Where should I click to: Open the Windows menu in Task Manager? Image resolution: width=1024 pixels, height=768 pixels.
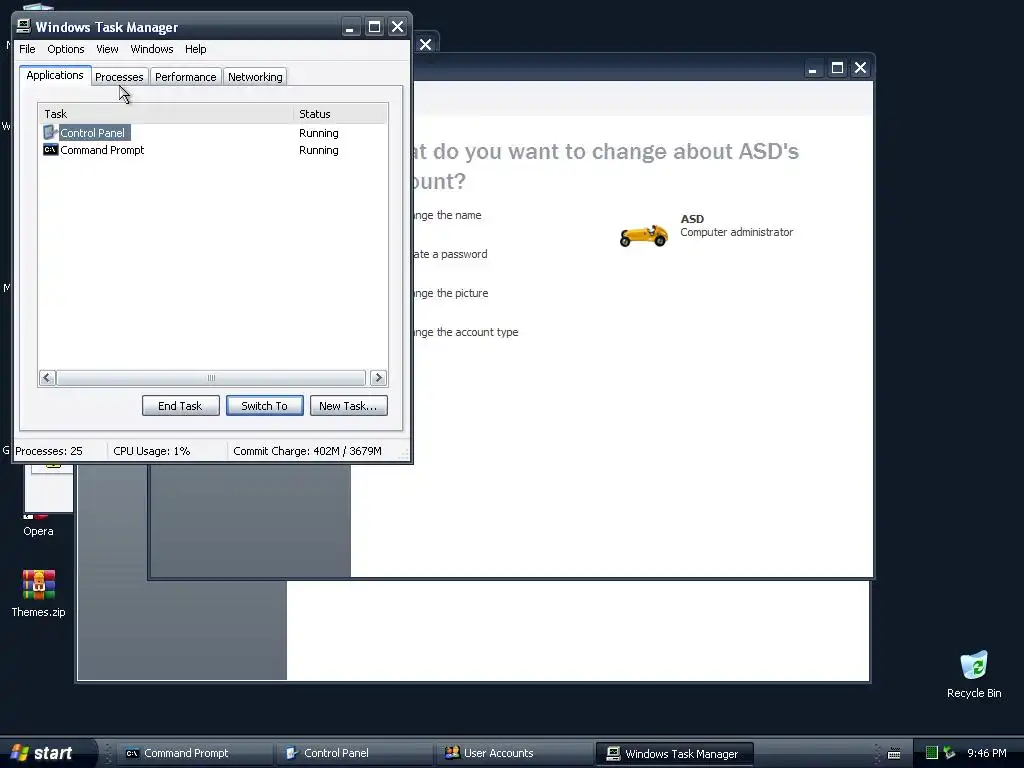tap(152, 49)
